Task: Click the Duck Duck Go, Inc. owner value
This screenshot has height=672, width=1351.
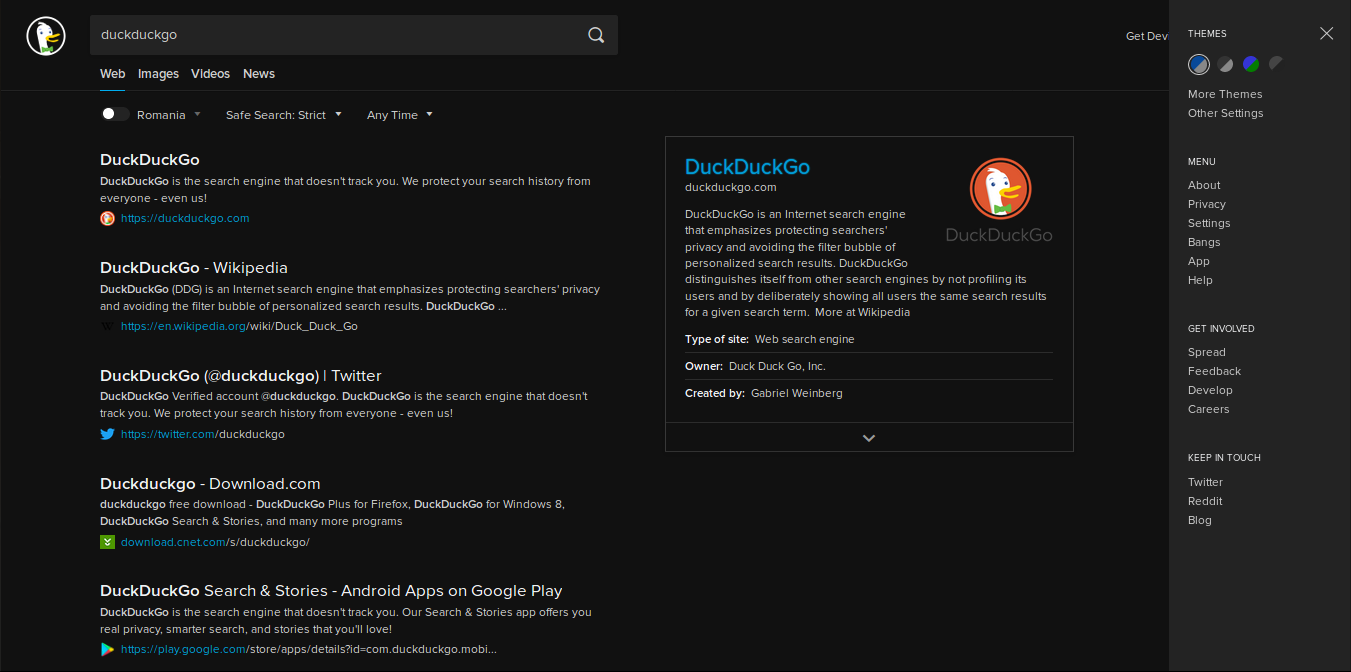Action: pos(777,366)
